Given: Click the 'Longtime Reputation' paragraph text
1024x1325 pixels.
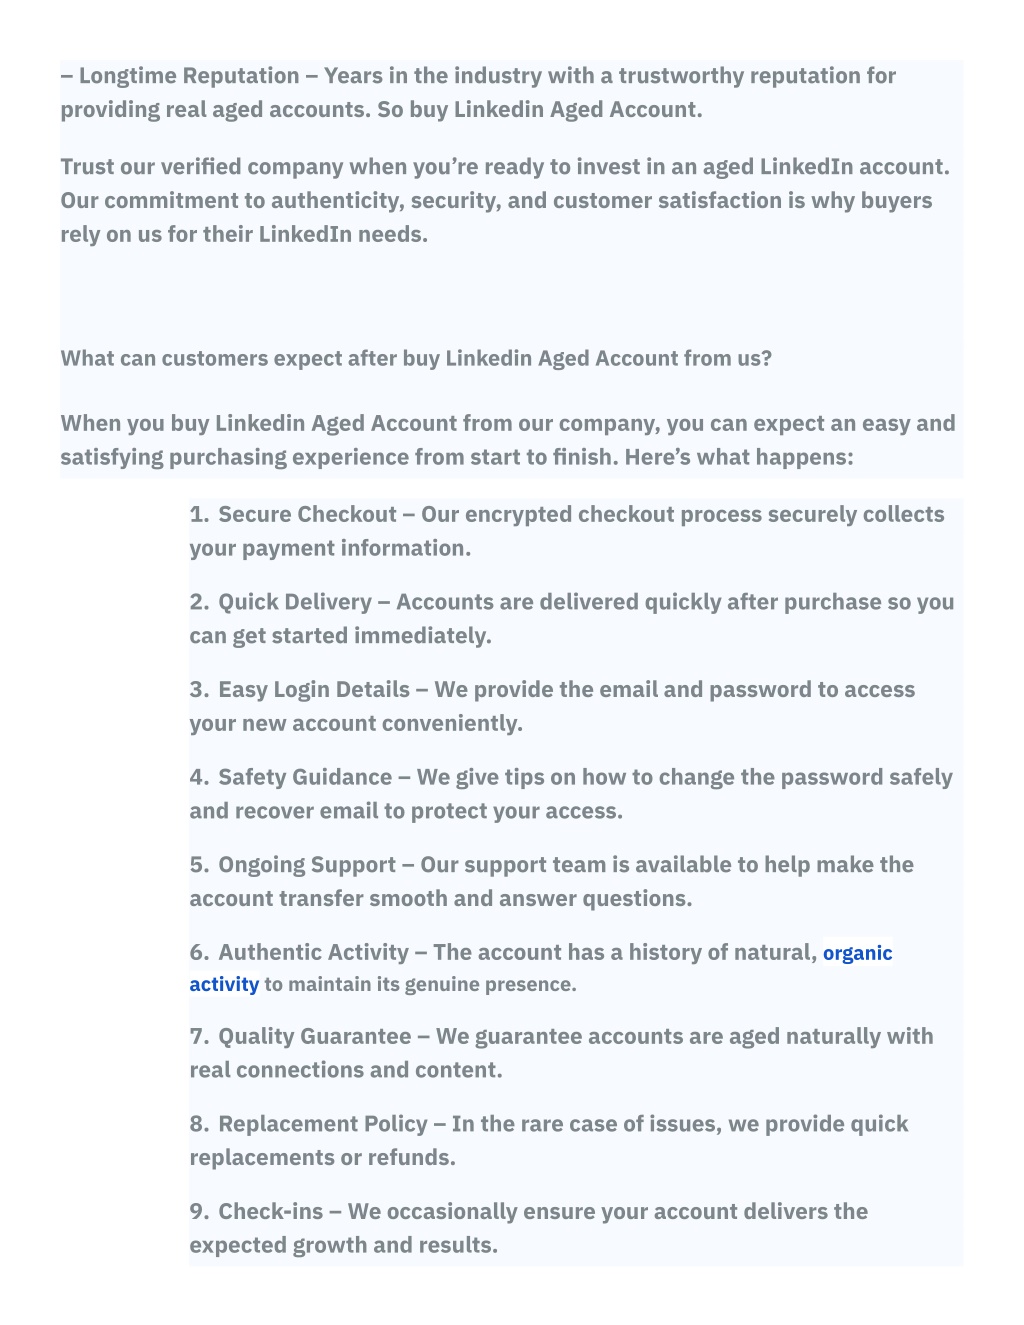Looking at the screenshot, I should tap(478, 92).
